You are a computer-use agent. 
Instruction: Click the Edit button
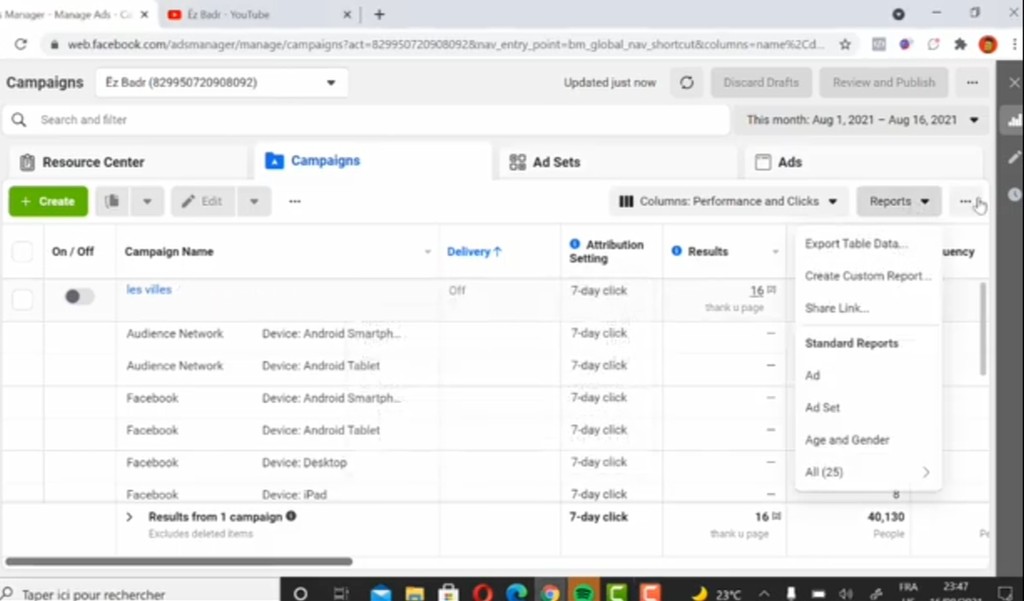[203, 201]
